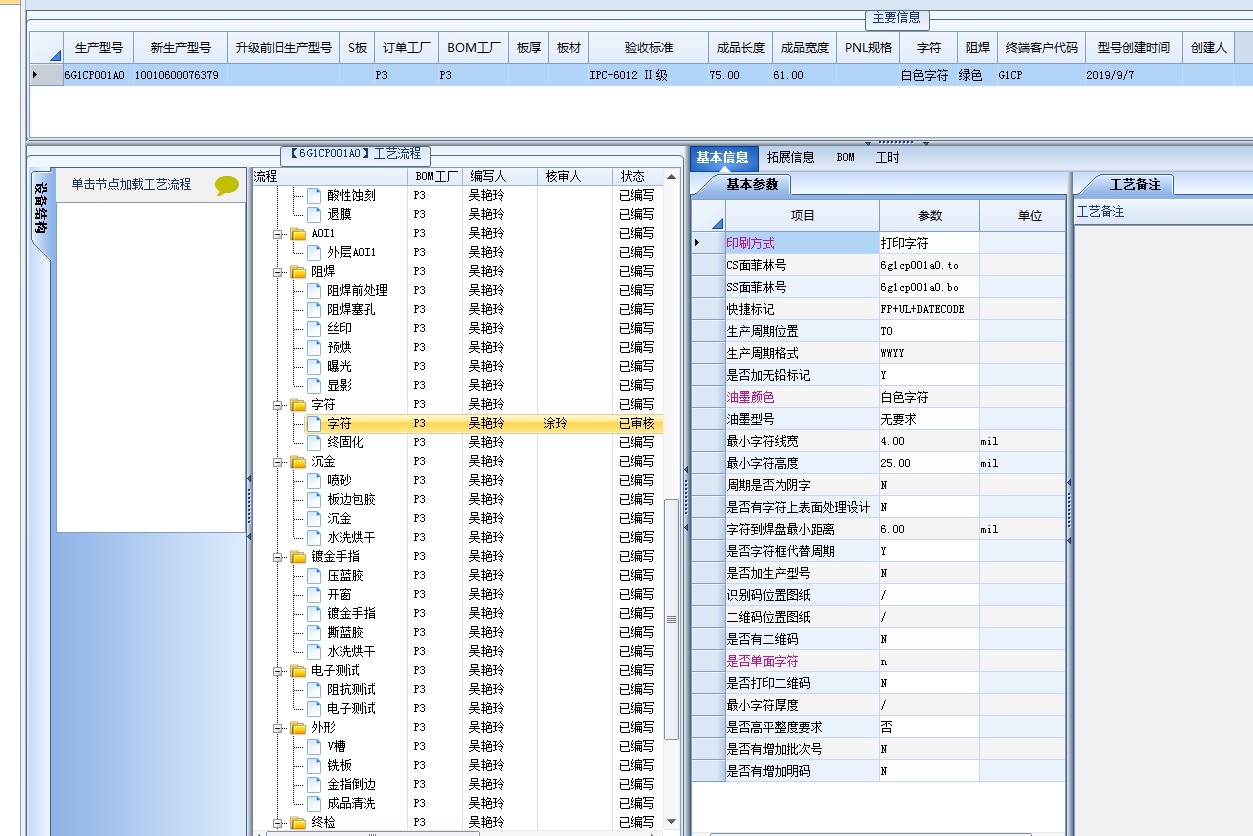The image size is (1253, 836).
Task: Click the 编写人 header in process tree
Action: [x=501, y=176]
